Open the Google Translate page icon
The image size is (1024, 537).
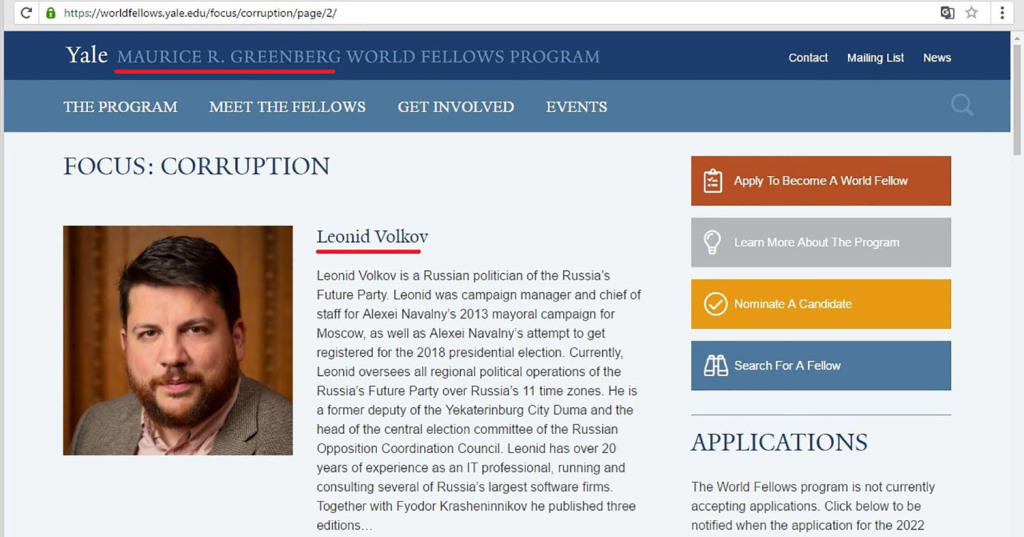click(x=947, y=13)
